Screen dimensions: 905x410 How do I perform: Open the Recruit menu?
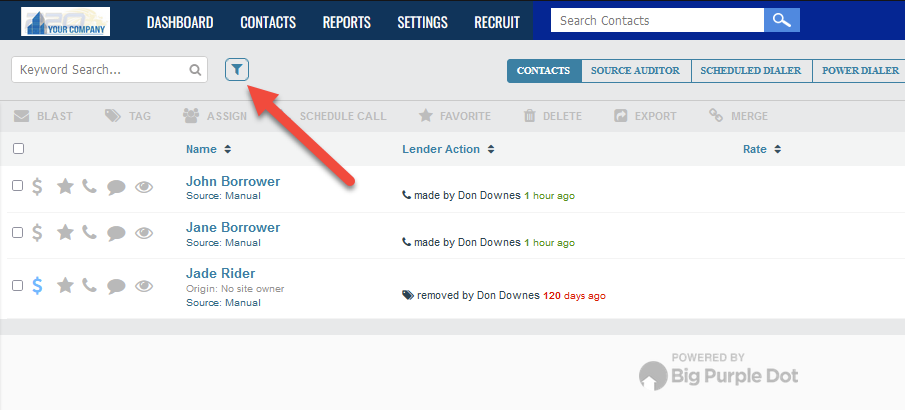tap(497, 23)
